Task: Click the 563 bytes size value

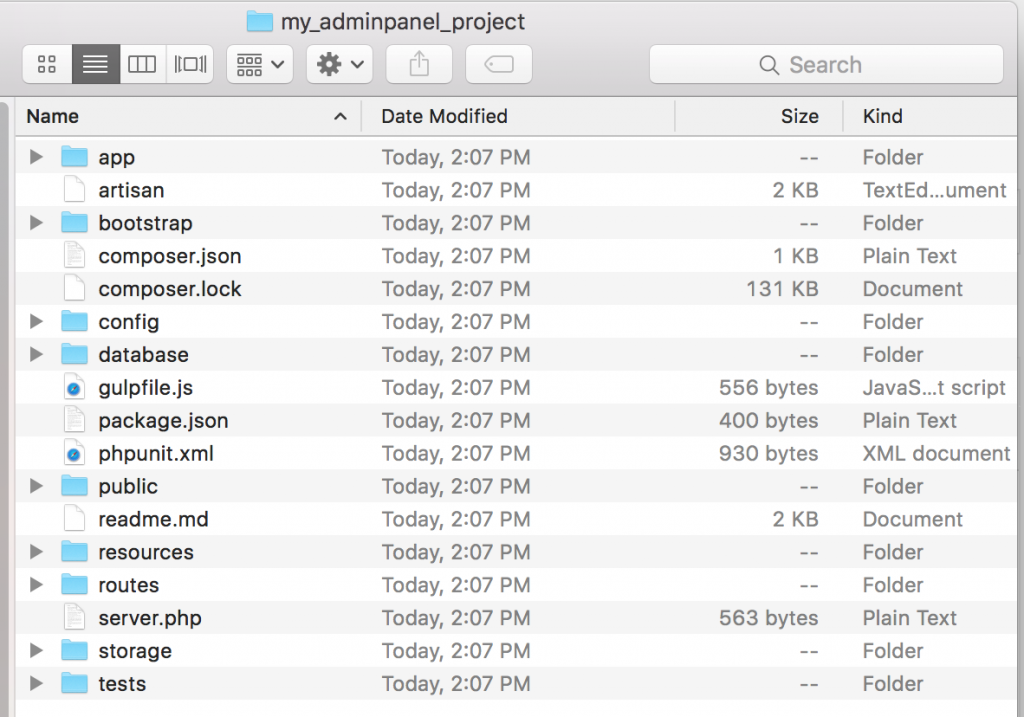Action: (x=769, y=618)
